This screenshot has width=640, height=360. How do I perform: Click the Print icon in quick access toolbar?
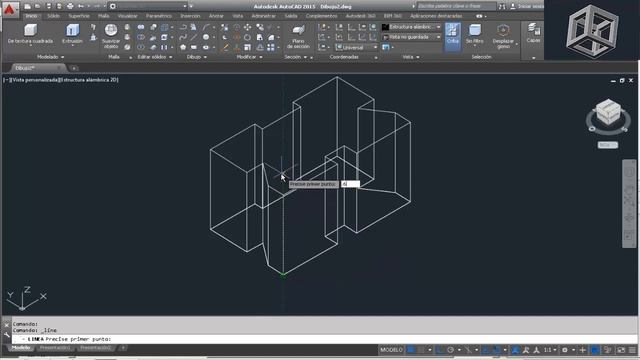point(70,7)
